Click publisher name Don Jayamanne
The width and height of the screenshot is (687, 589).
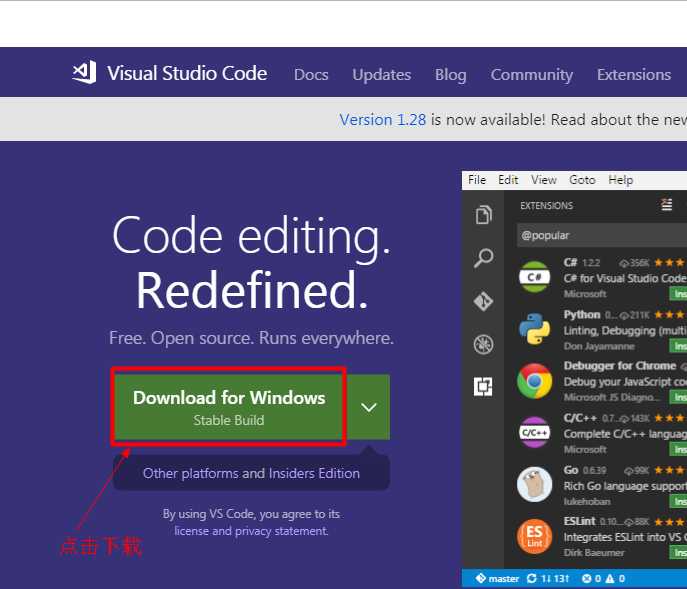coord(599,346)
